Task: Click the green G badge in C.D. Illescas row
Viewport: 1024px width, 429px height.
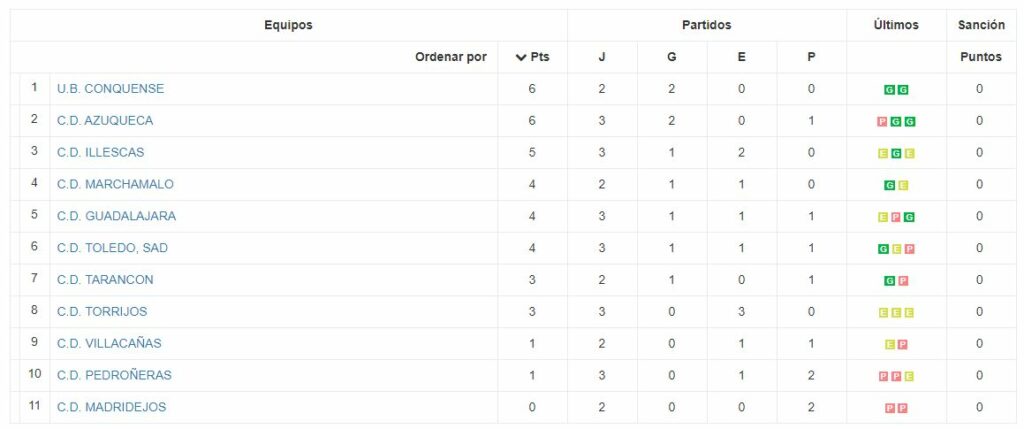Action: pyautogui.click(x=896, y=153)
